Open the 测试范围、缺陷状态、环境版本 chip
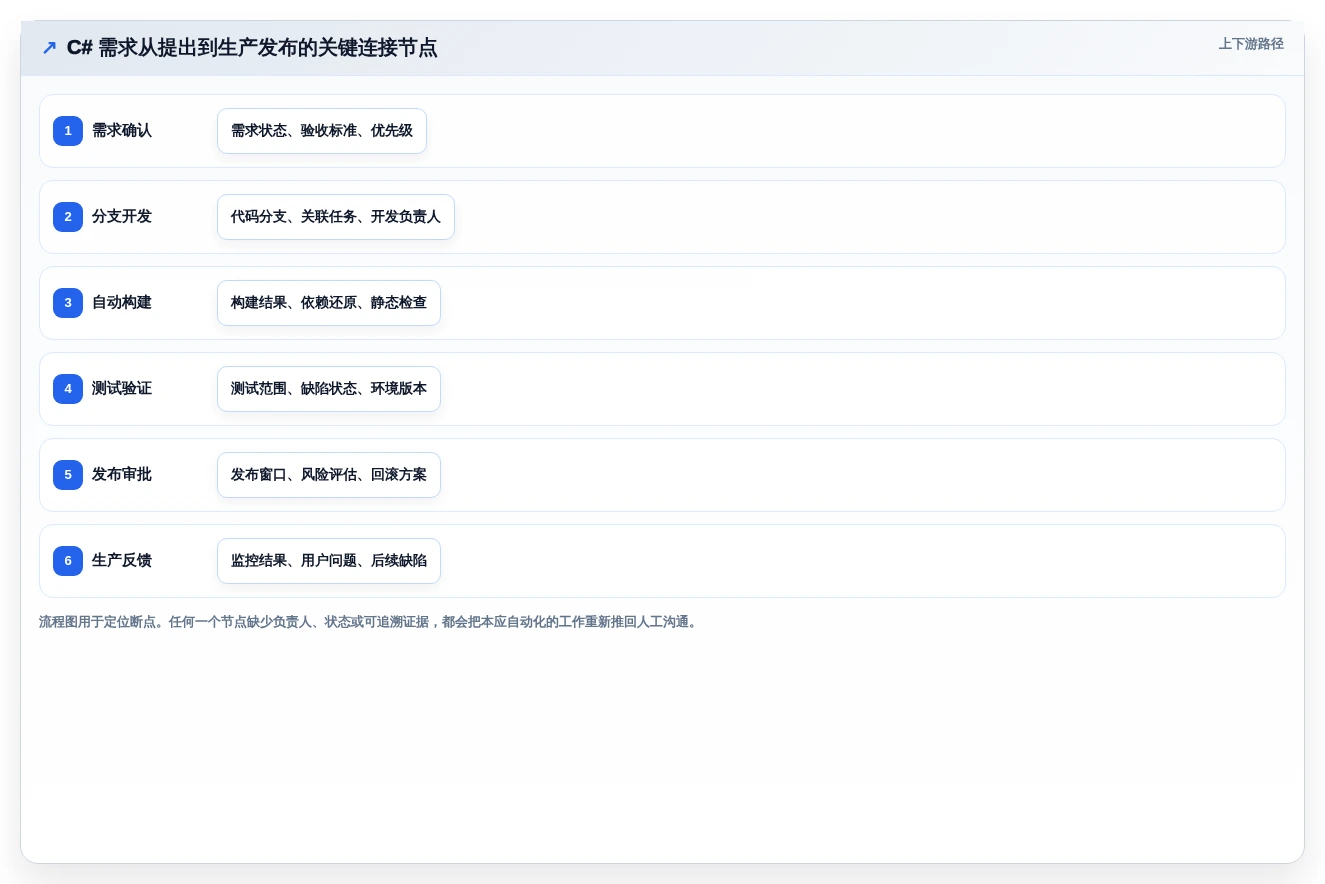 tap(329, 389)
